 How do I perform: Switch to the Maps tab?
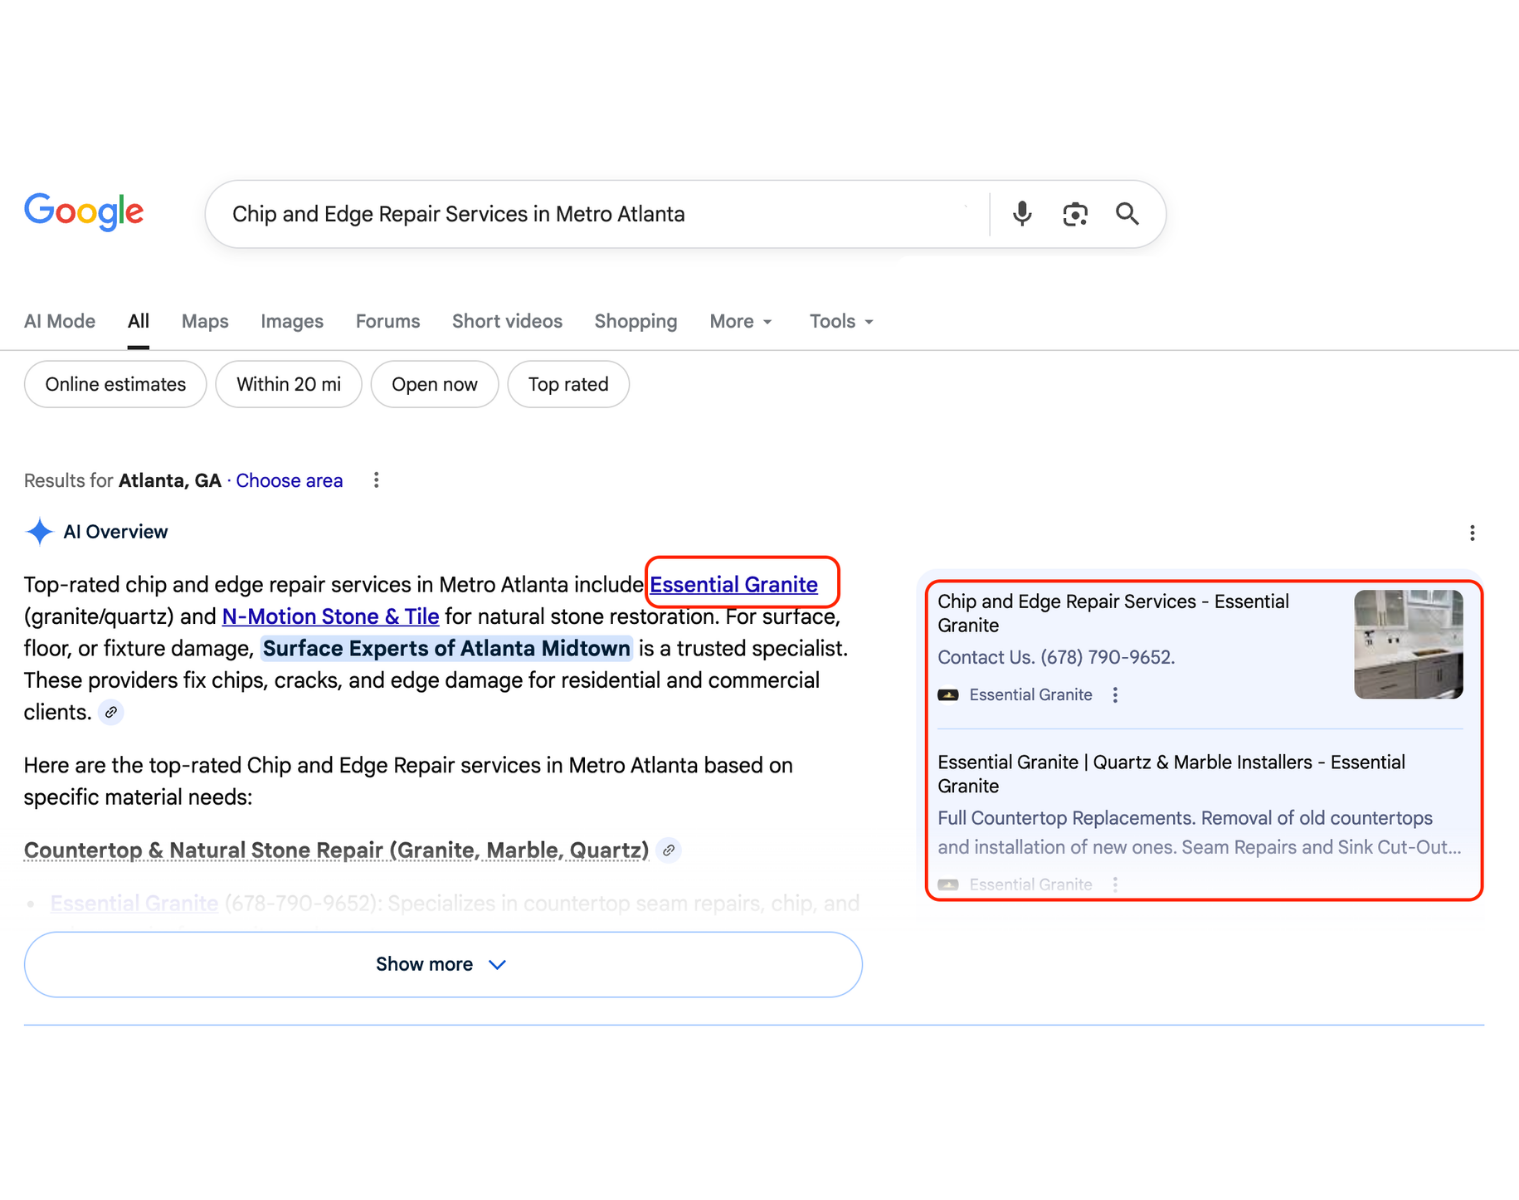pos(204,321)
